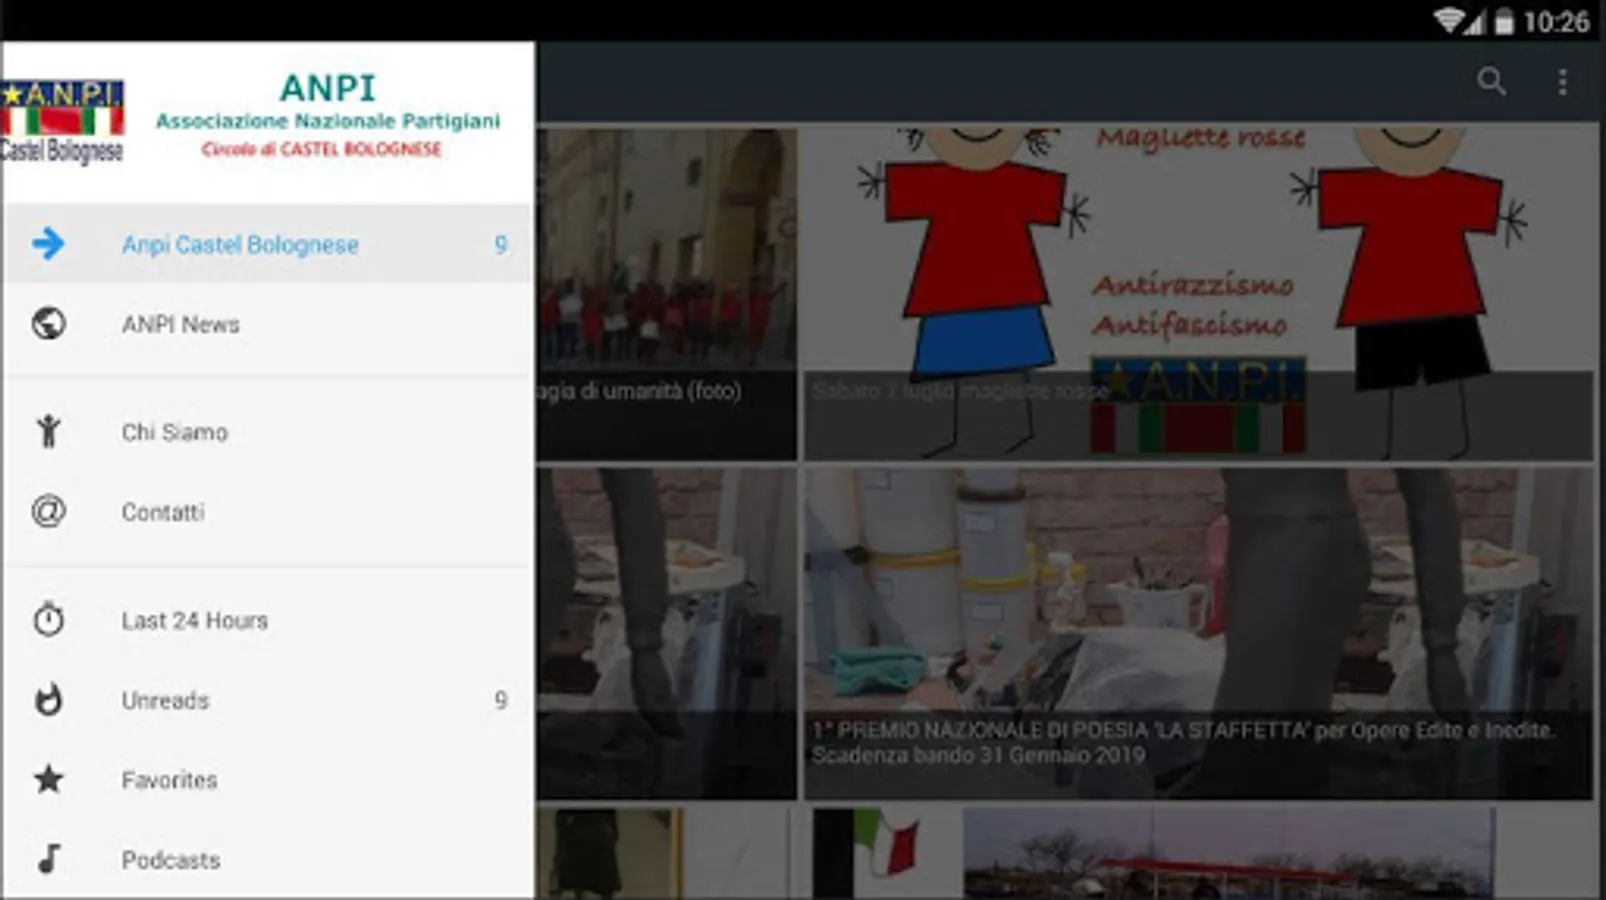Screen dimensions: 1606x900
Task: Select Anpi Castel Bolognese feed
Action: coord(267,244)
